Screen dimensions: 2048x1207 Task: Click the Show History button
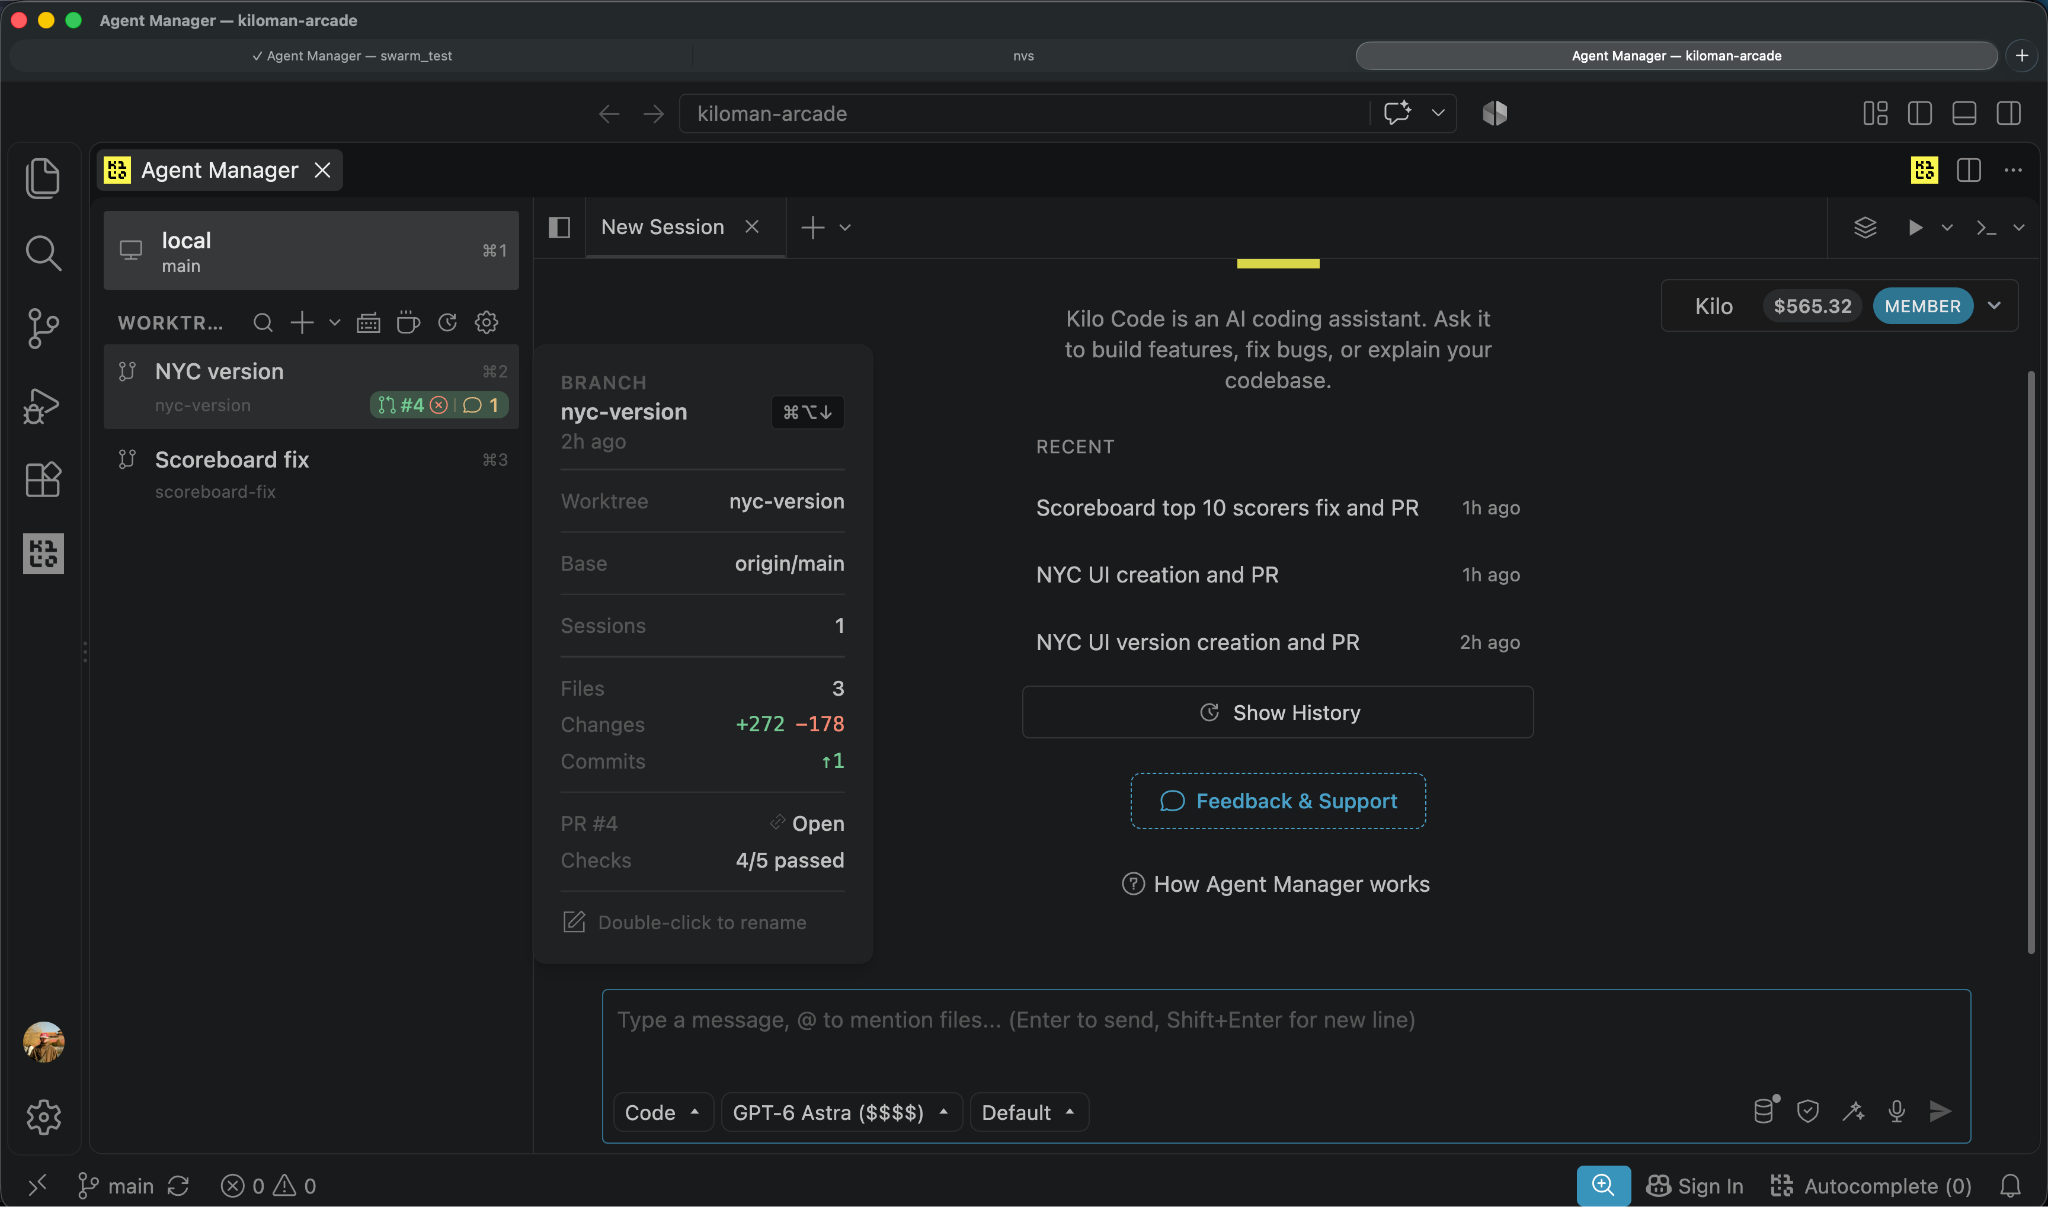tap(1277, 712)
